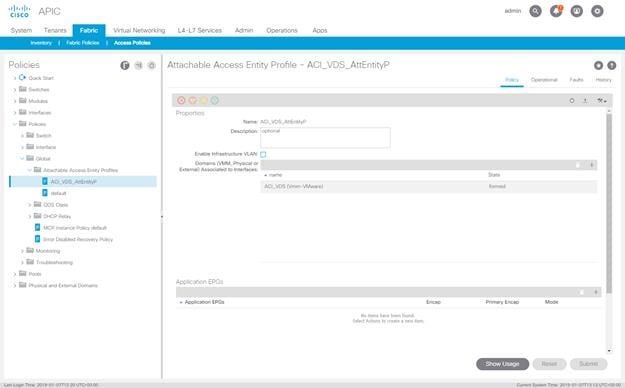Click the Reset button
Screen dimensions: 625x388
pyautogui.click(x=549, y=364)
